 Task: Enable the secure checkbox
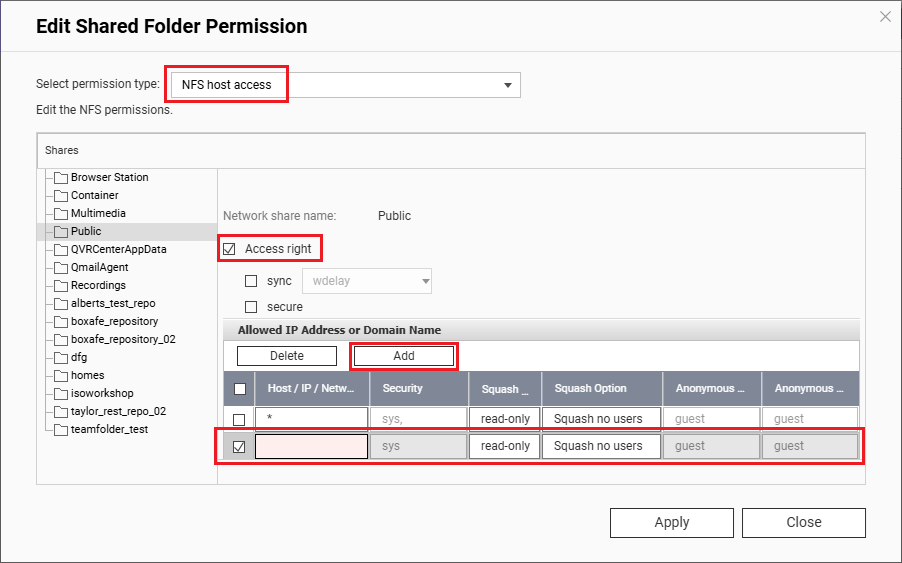[x=252, y=307]
